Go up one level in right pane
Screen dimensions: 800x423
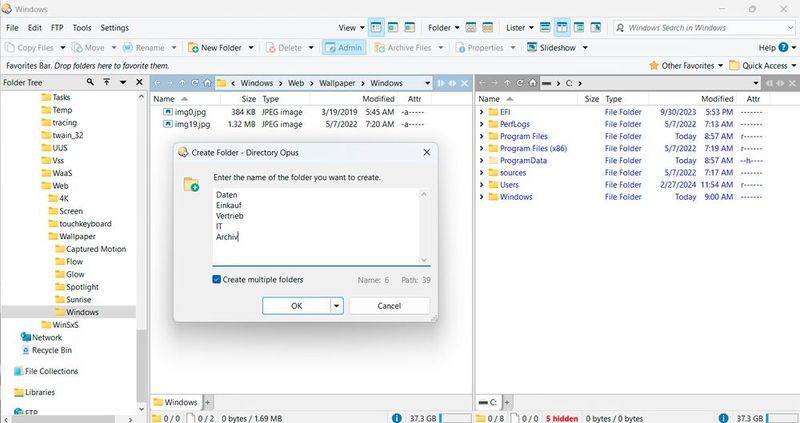point(507,83)
